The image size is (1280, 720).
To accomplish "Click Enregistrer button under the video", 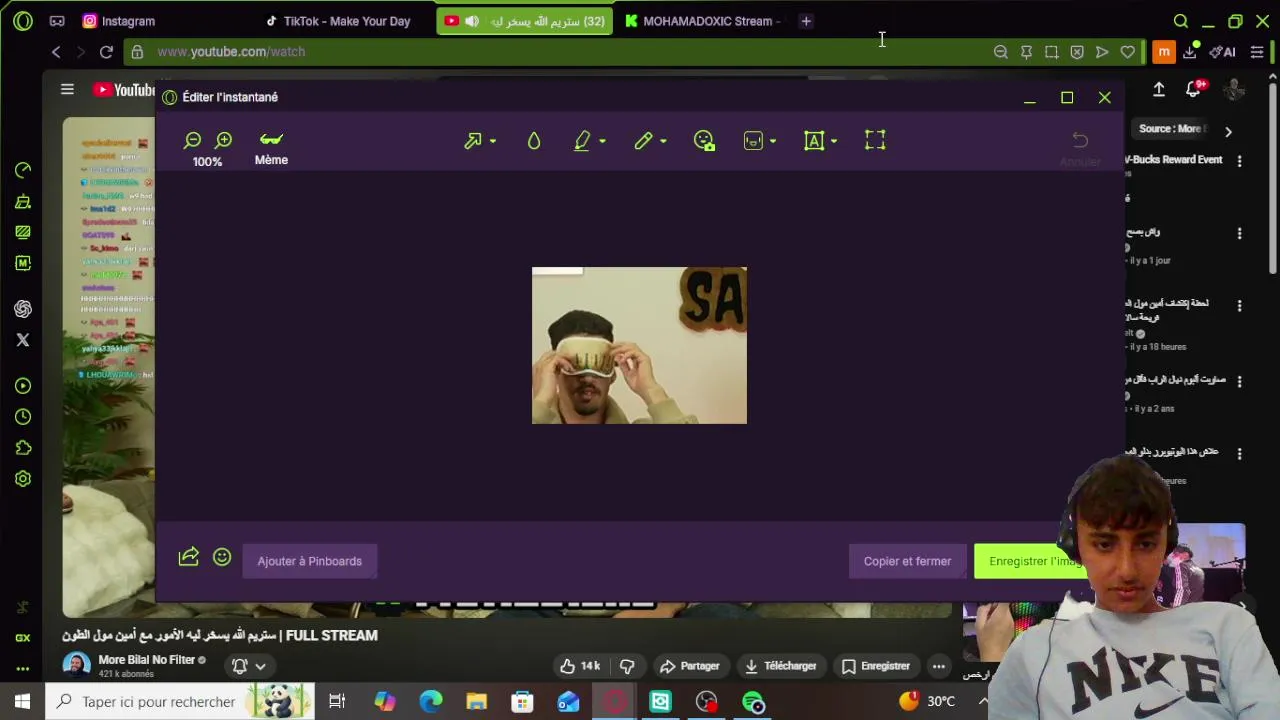I will pos(876,666).
